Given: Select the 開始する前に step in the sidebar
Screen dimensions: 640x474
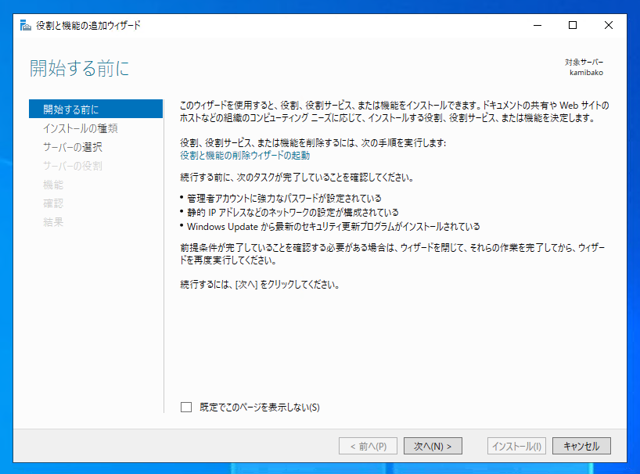Looking at the screenshot, I should [x=96, y=109].
